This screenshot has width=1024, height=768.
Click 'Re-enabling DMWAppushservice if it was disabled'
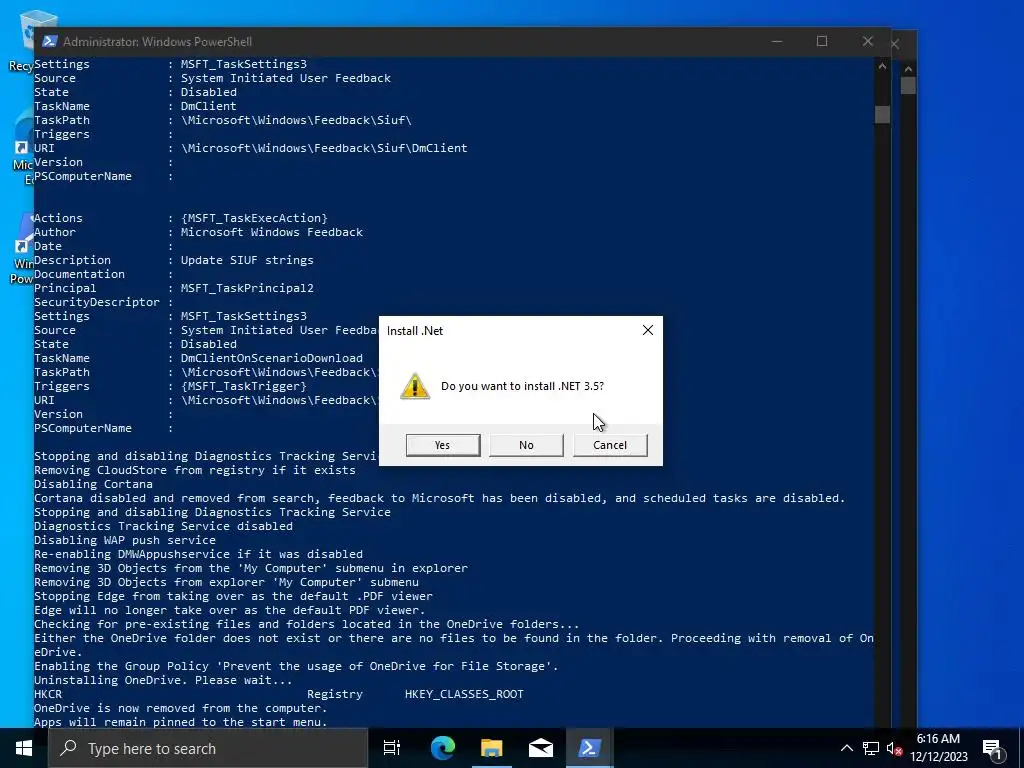click(199, 554)
